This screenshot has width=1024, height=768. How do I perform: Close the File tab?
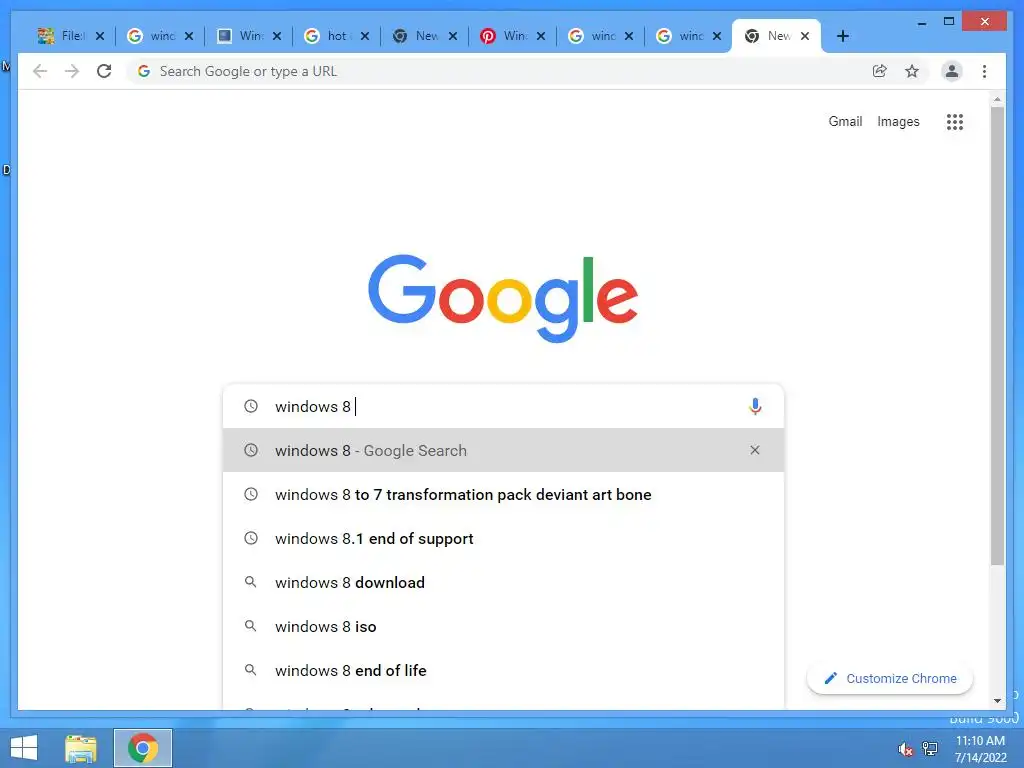pos(100,36)
